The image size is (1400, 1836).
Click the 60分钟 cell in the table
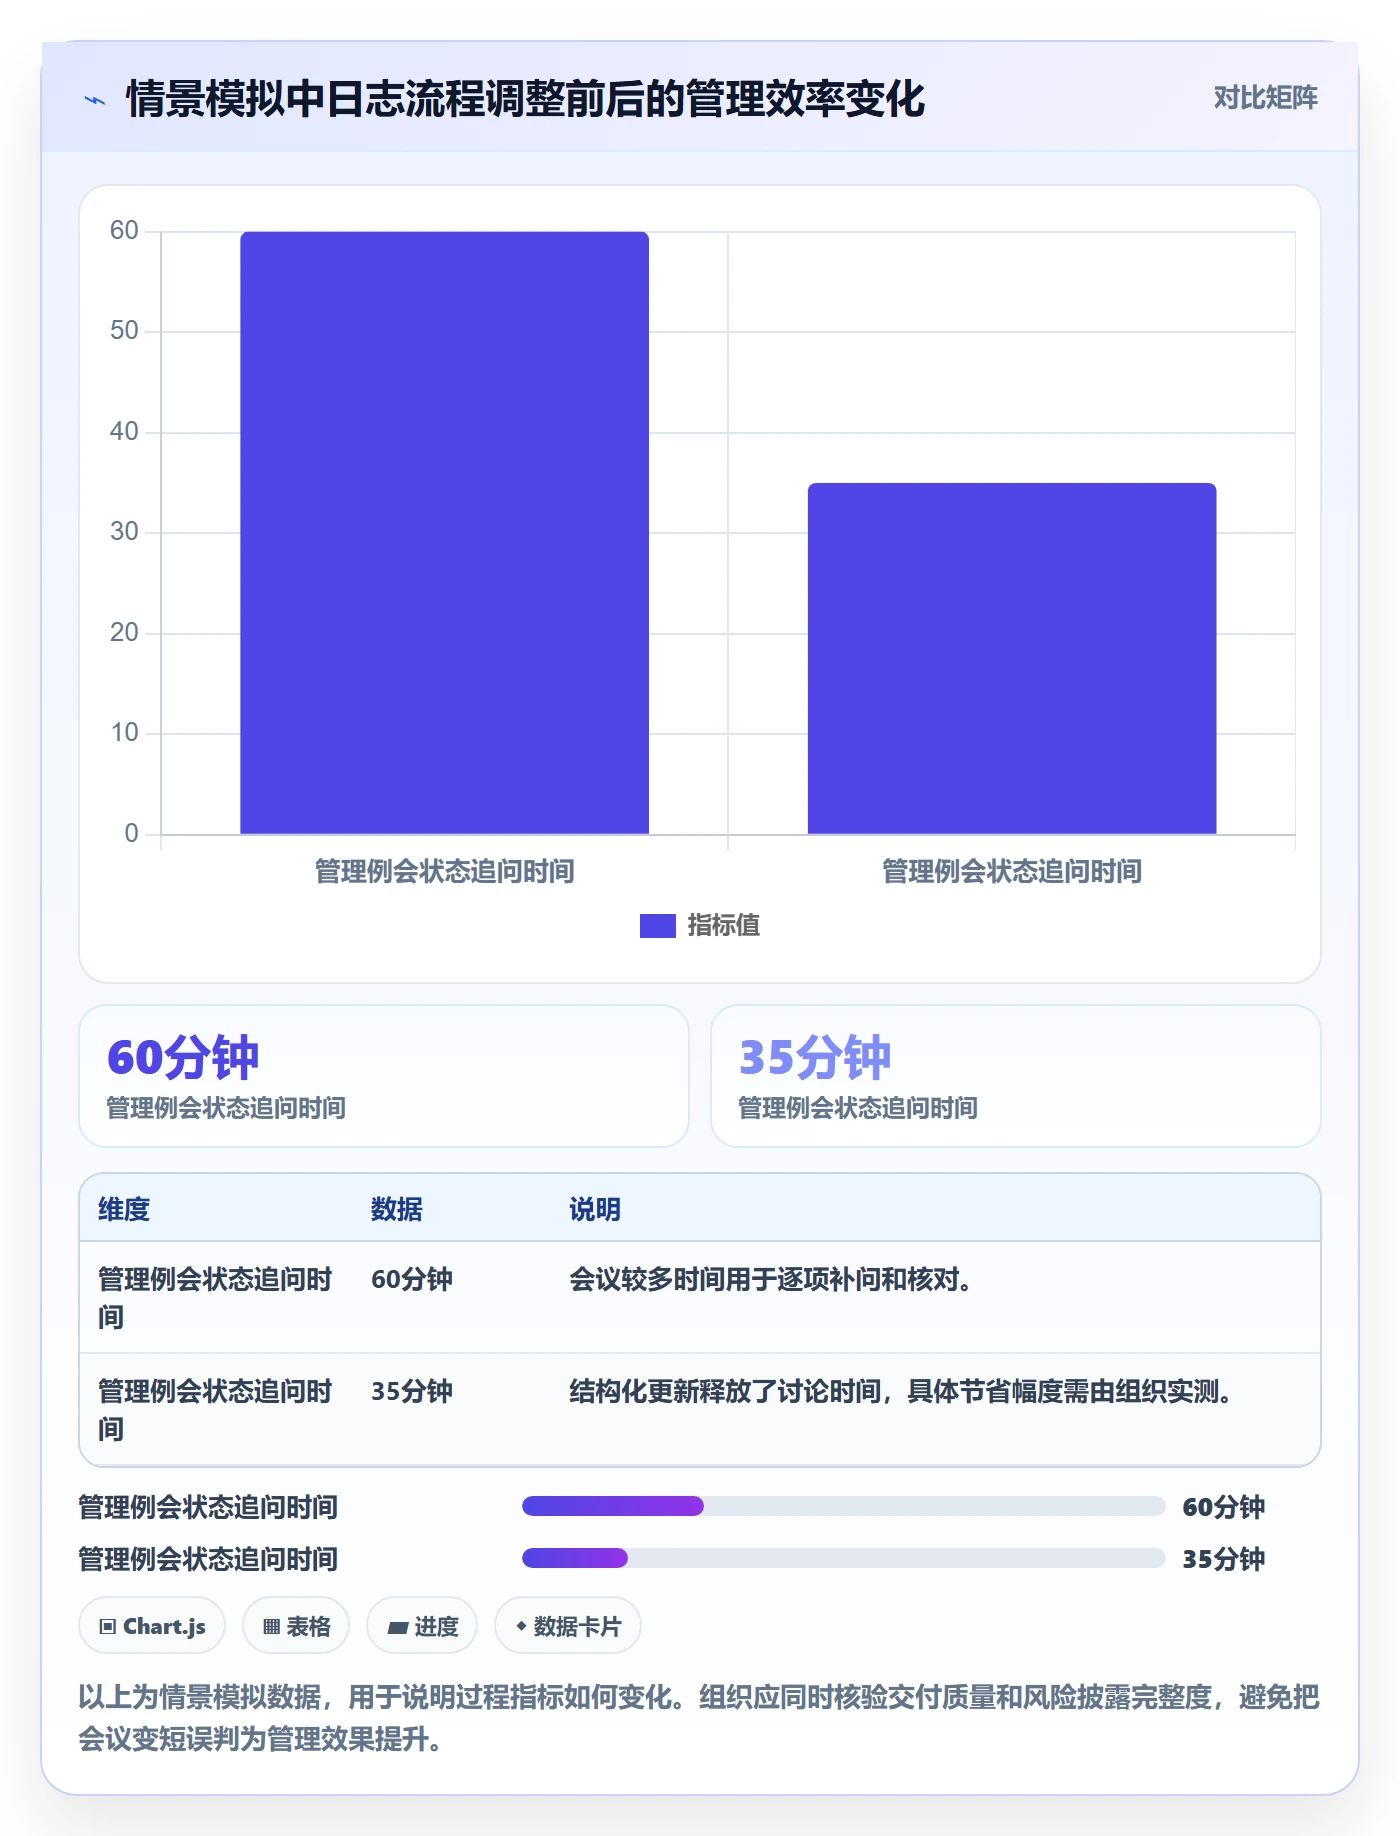pyautogui.click(x=412, y=1279)
